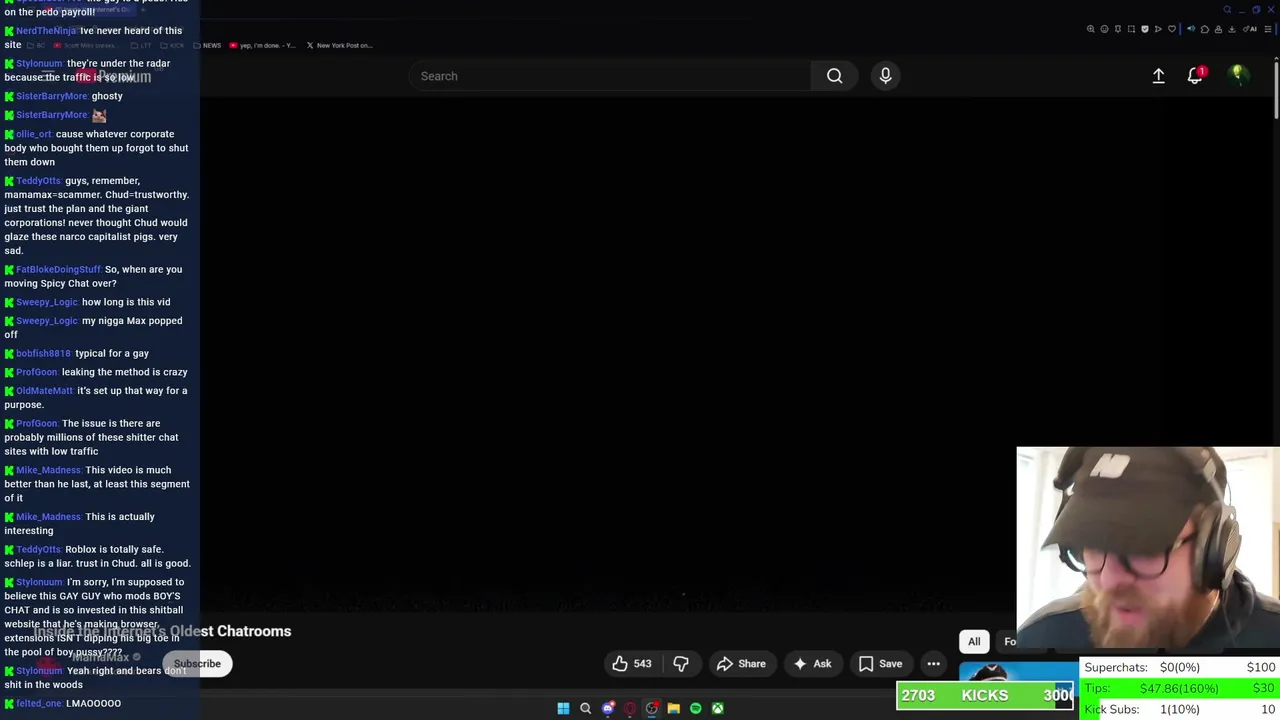The height and width of the screenshot is (720, 1280).
Task: Select the All filter chip
Action: tap(974, 642)
